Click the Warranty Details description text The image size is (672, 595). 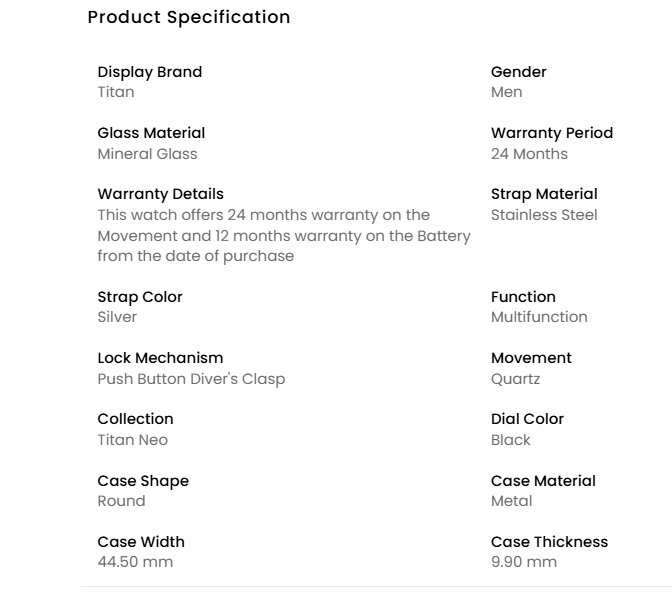coord(283,235)
